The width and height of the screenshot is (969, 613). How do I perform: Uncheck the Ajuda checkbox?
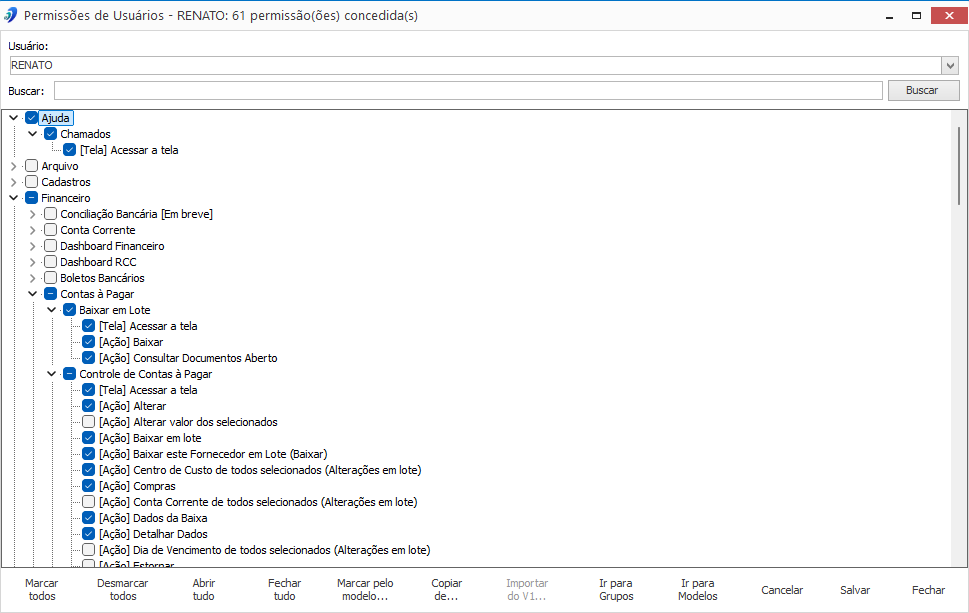point(32,118)
